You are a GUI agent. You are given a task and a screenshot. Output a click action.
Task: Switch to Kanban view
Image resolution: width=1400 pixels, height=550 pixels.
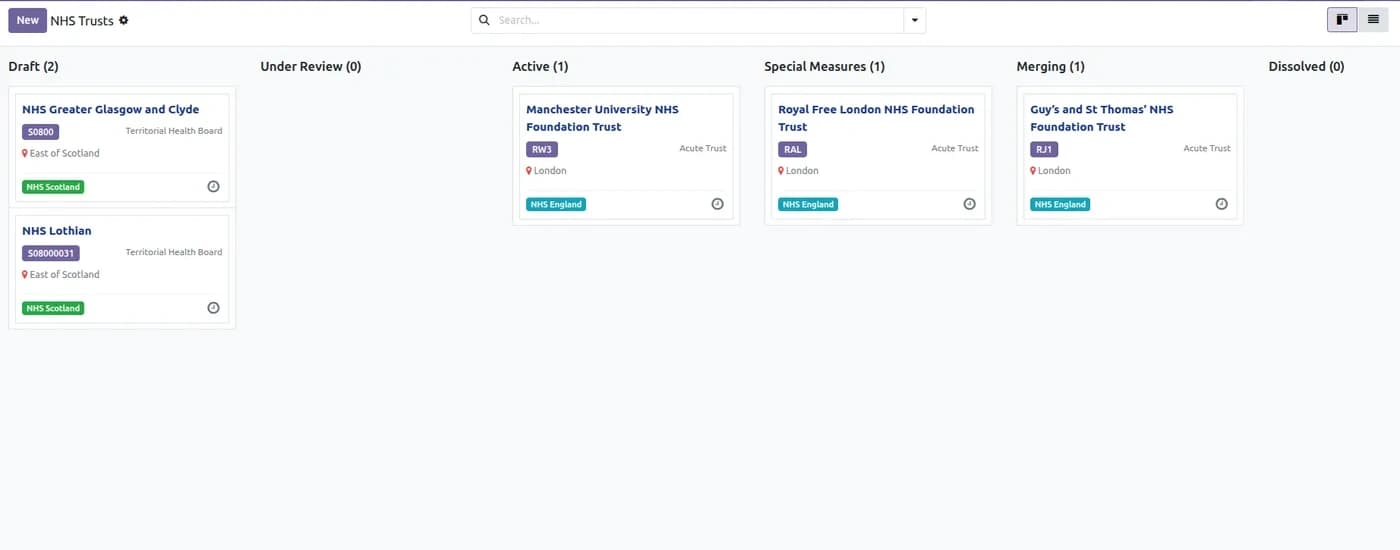pos(1342,20)
